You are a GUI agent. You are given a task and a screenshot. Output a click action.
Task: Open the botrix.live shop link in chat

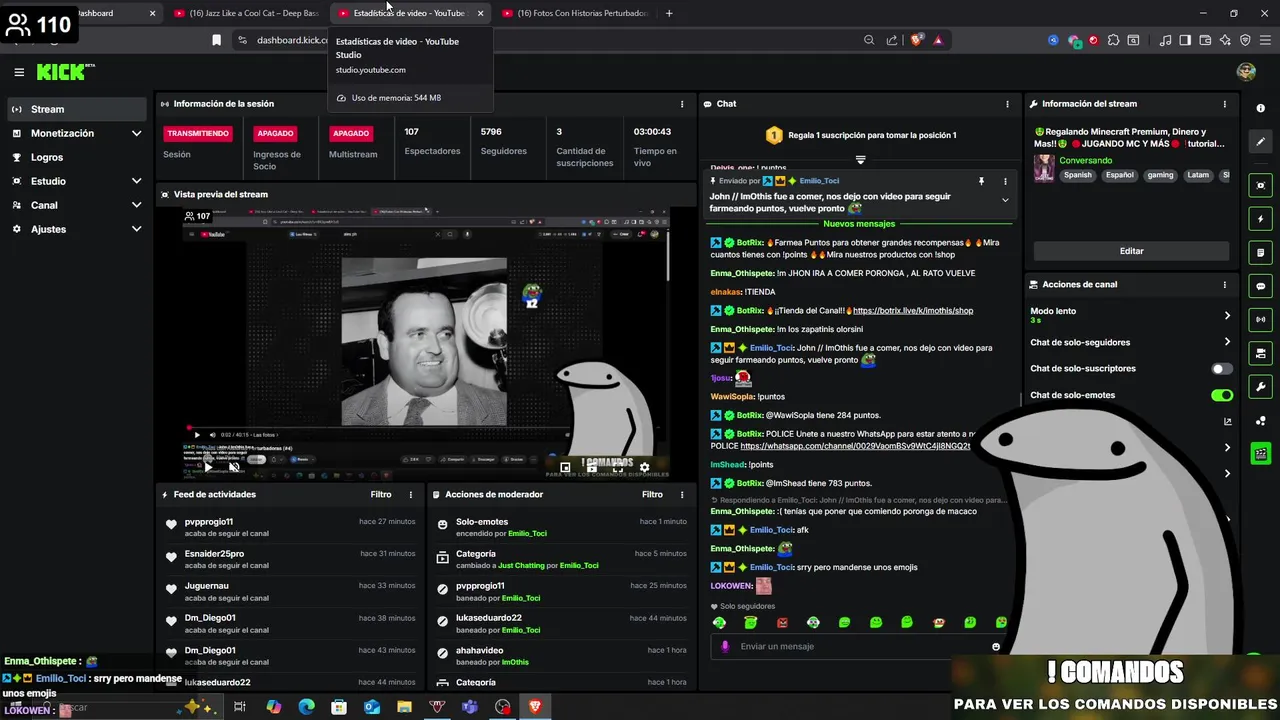point(913,311)
